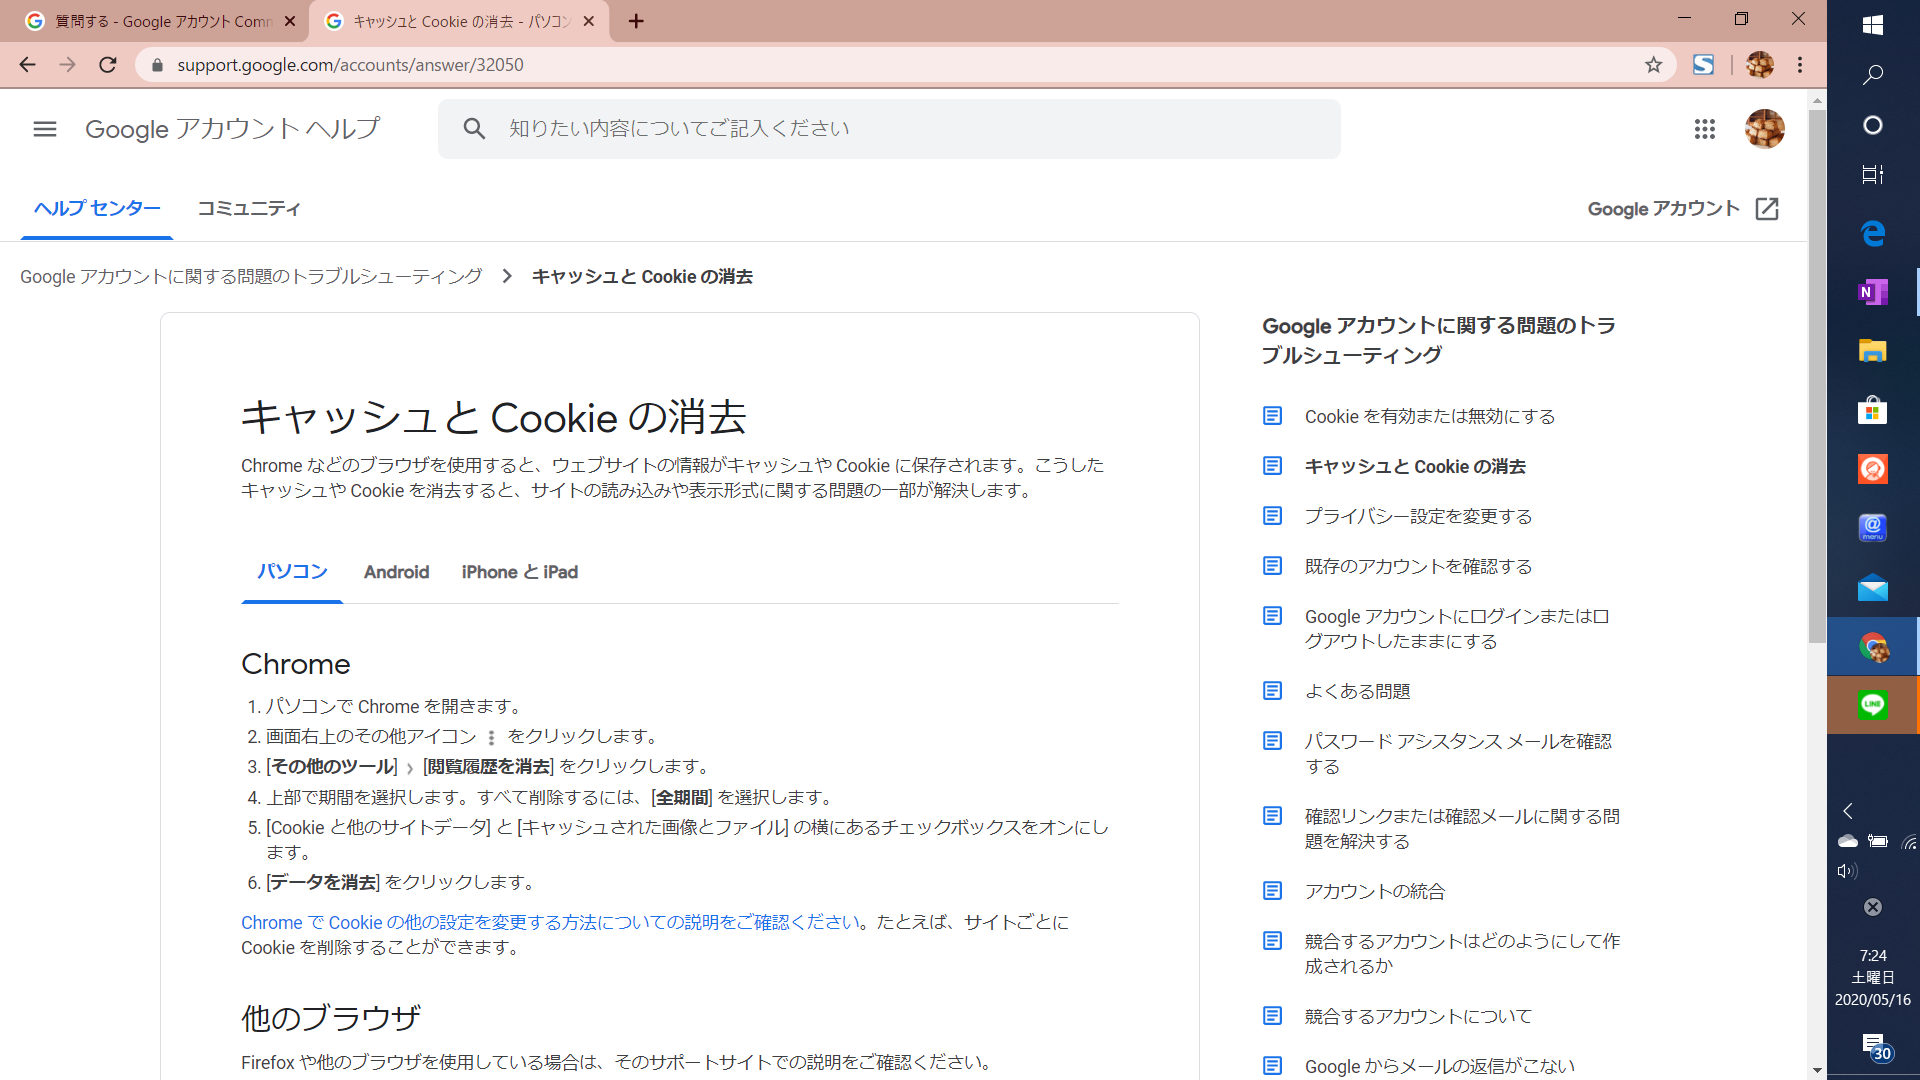The height and width of the screenshot is (1080, 1920).
Task: Click the page vertical scrollbar
Action: click(1817, 375)
